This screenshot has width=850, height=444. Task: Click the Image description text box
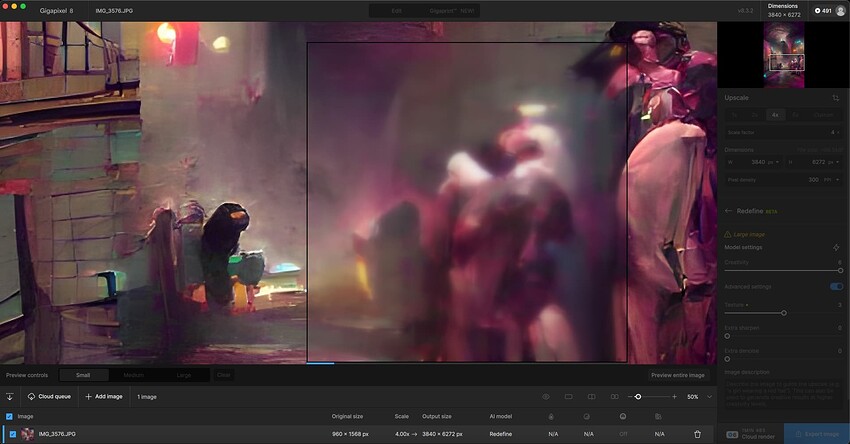(783, 395)
